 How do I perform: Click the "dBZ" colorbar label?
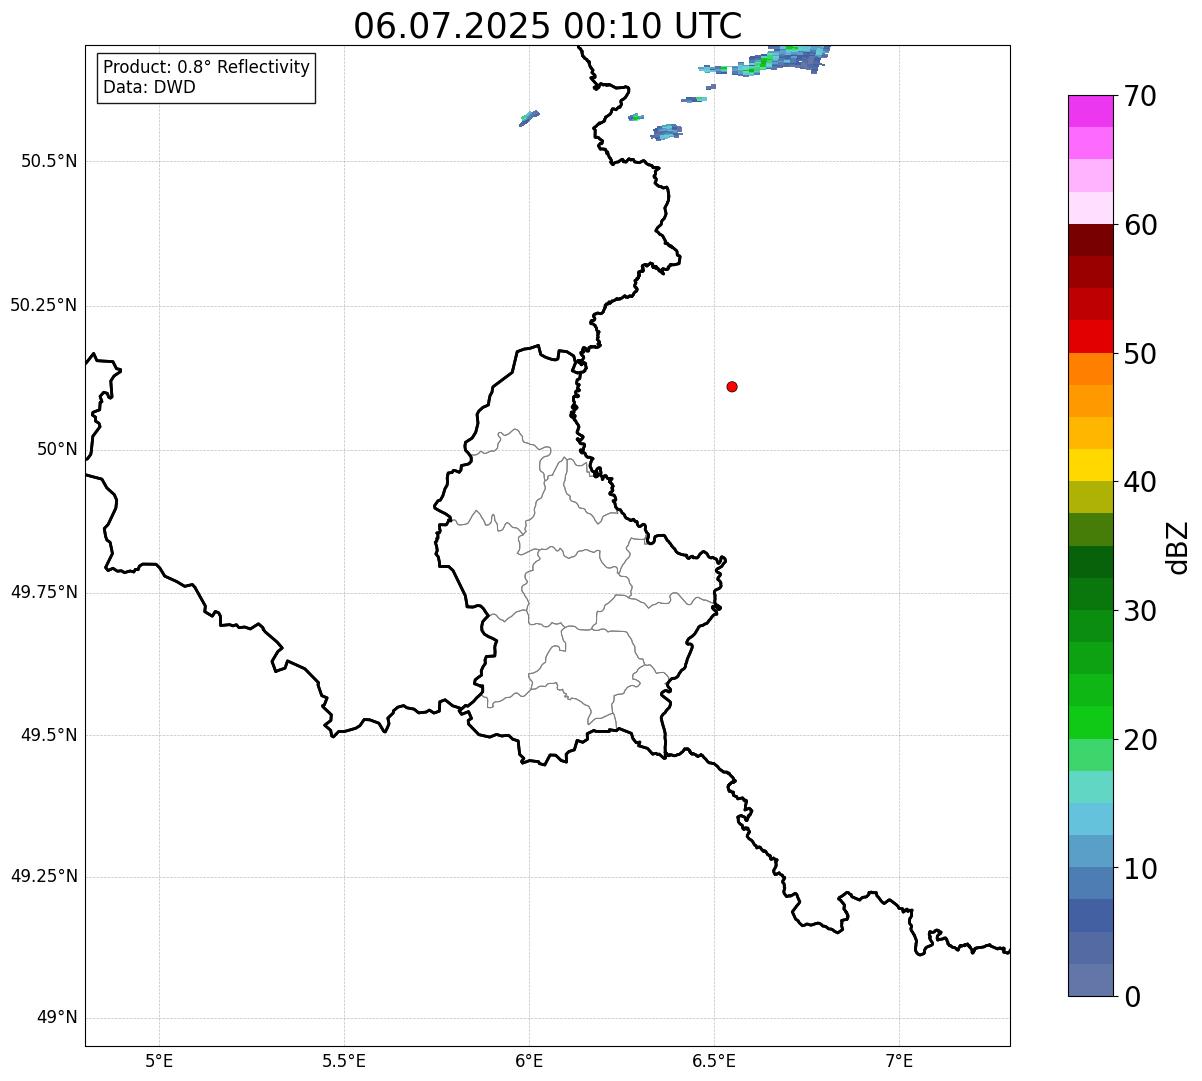pos(1177,547)
